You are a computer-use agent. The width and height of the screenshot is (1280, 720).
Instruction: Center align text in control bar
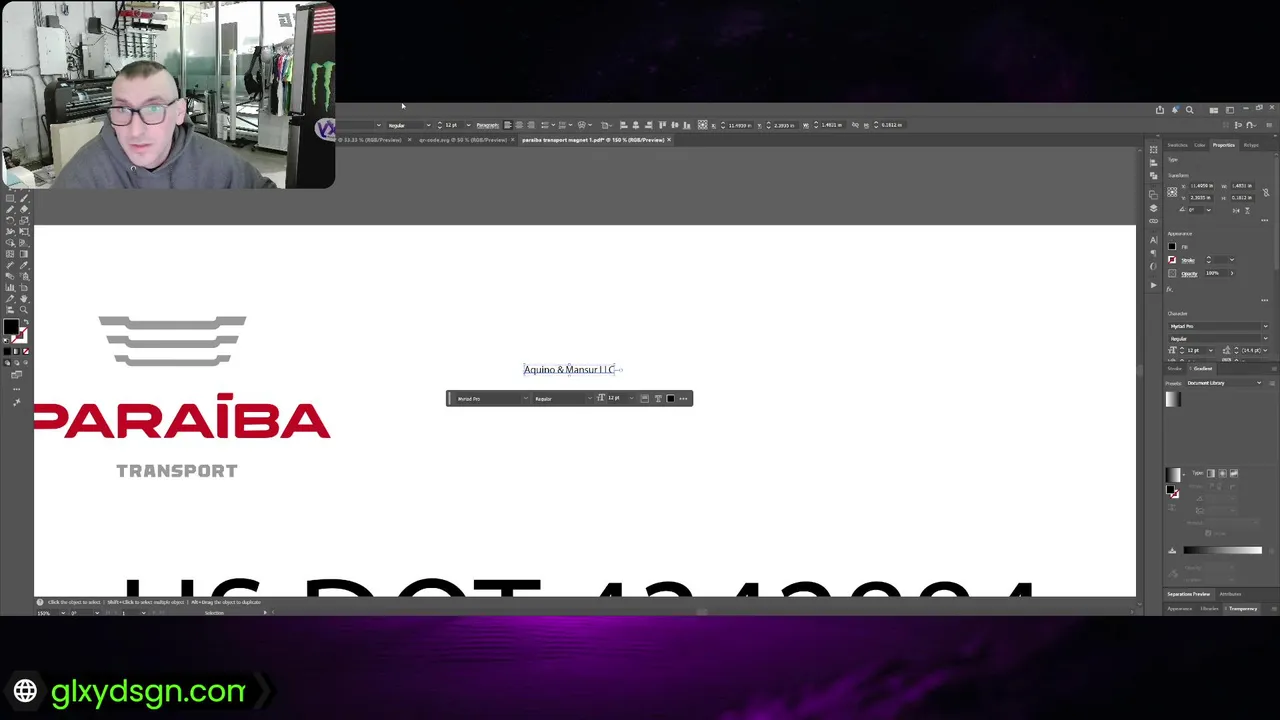pos(519,124)
